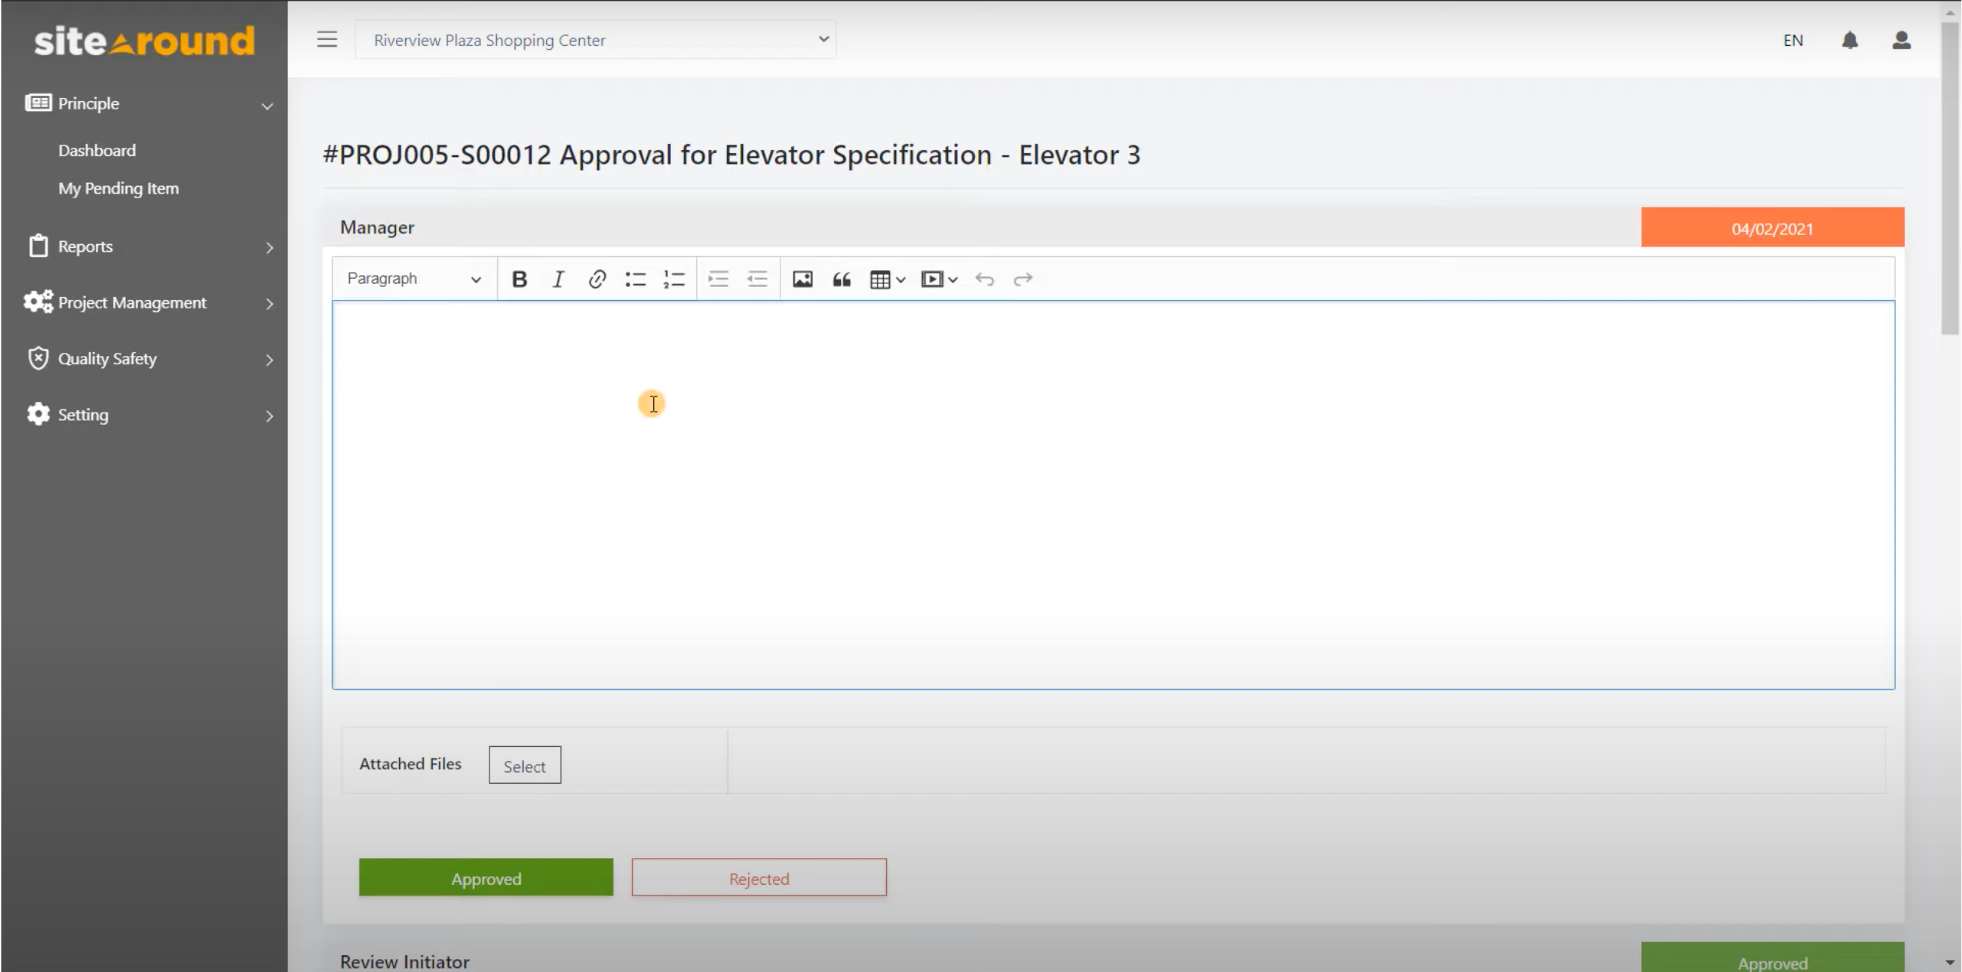Apply italic formatting in the editor

(x=558, y=279)
